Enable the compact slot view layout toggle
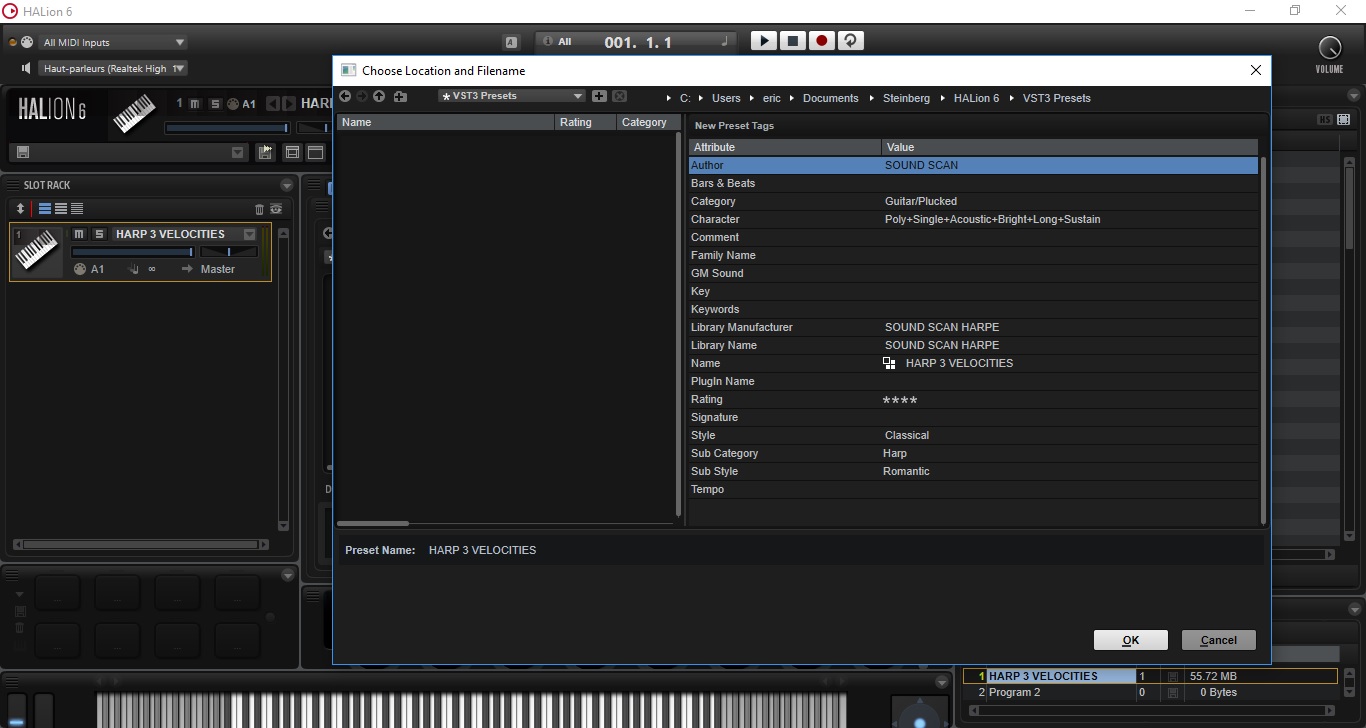Screen dimensions: 1366x728 click(77, 209)
